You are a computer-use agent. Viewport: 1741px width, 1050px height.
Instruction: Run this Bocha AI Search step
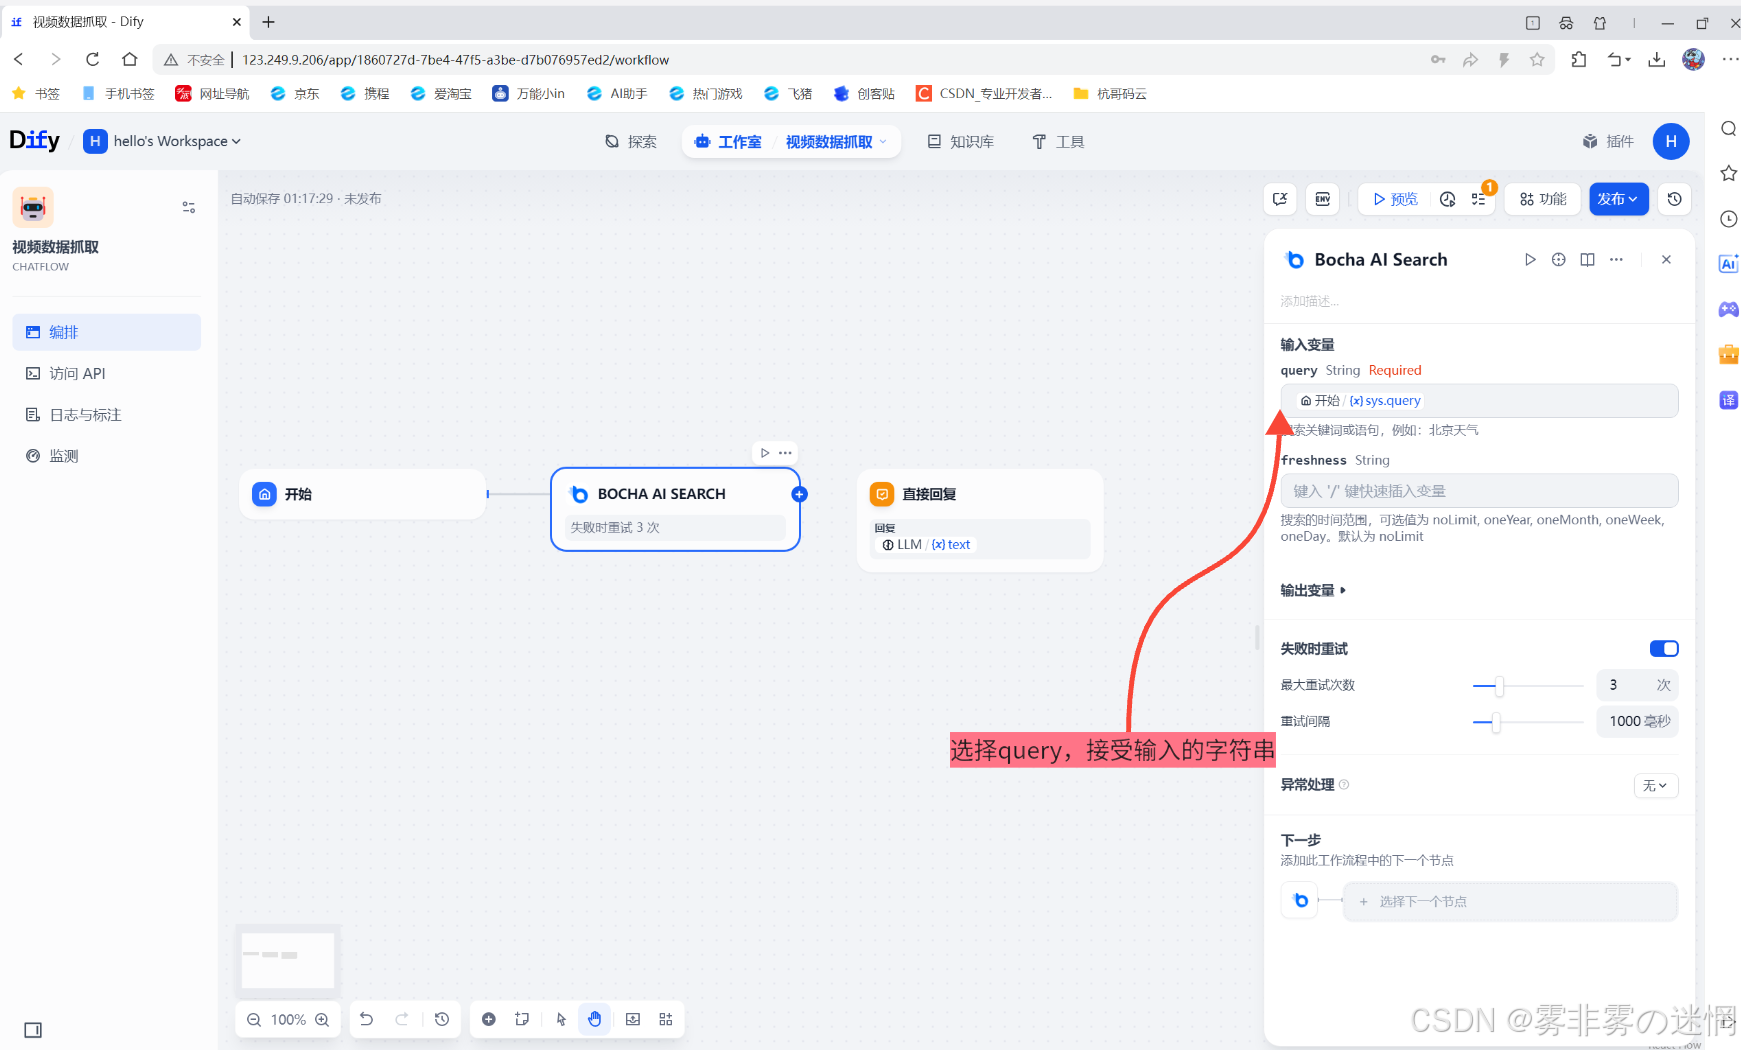[1530, 260]
